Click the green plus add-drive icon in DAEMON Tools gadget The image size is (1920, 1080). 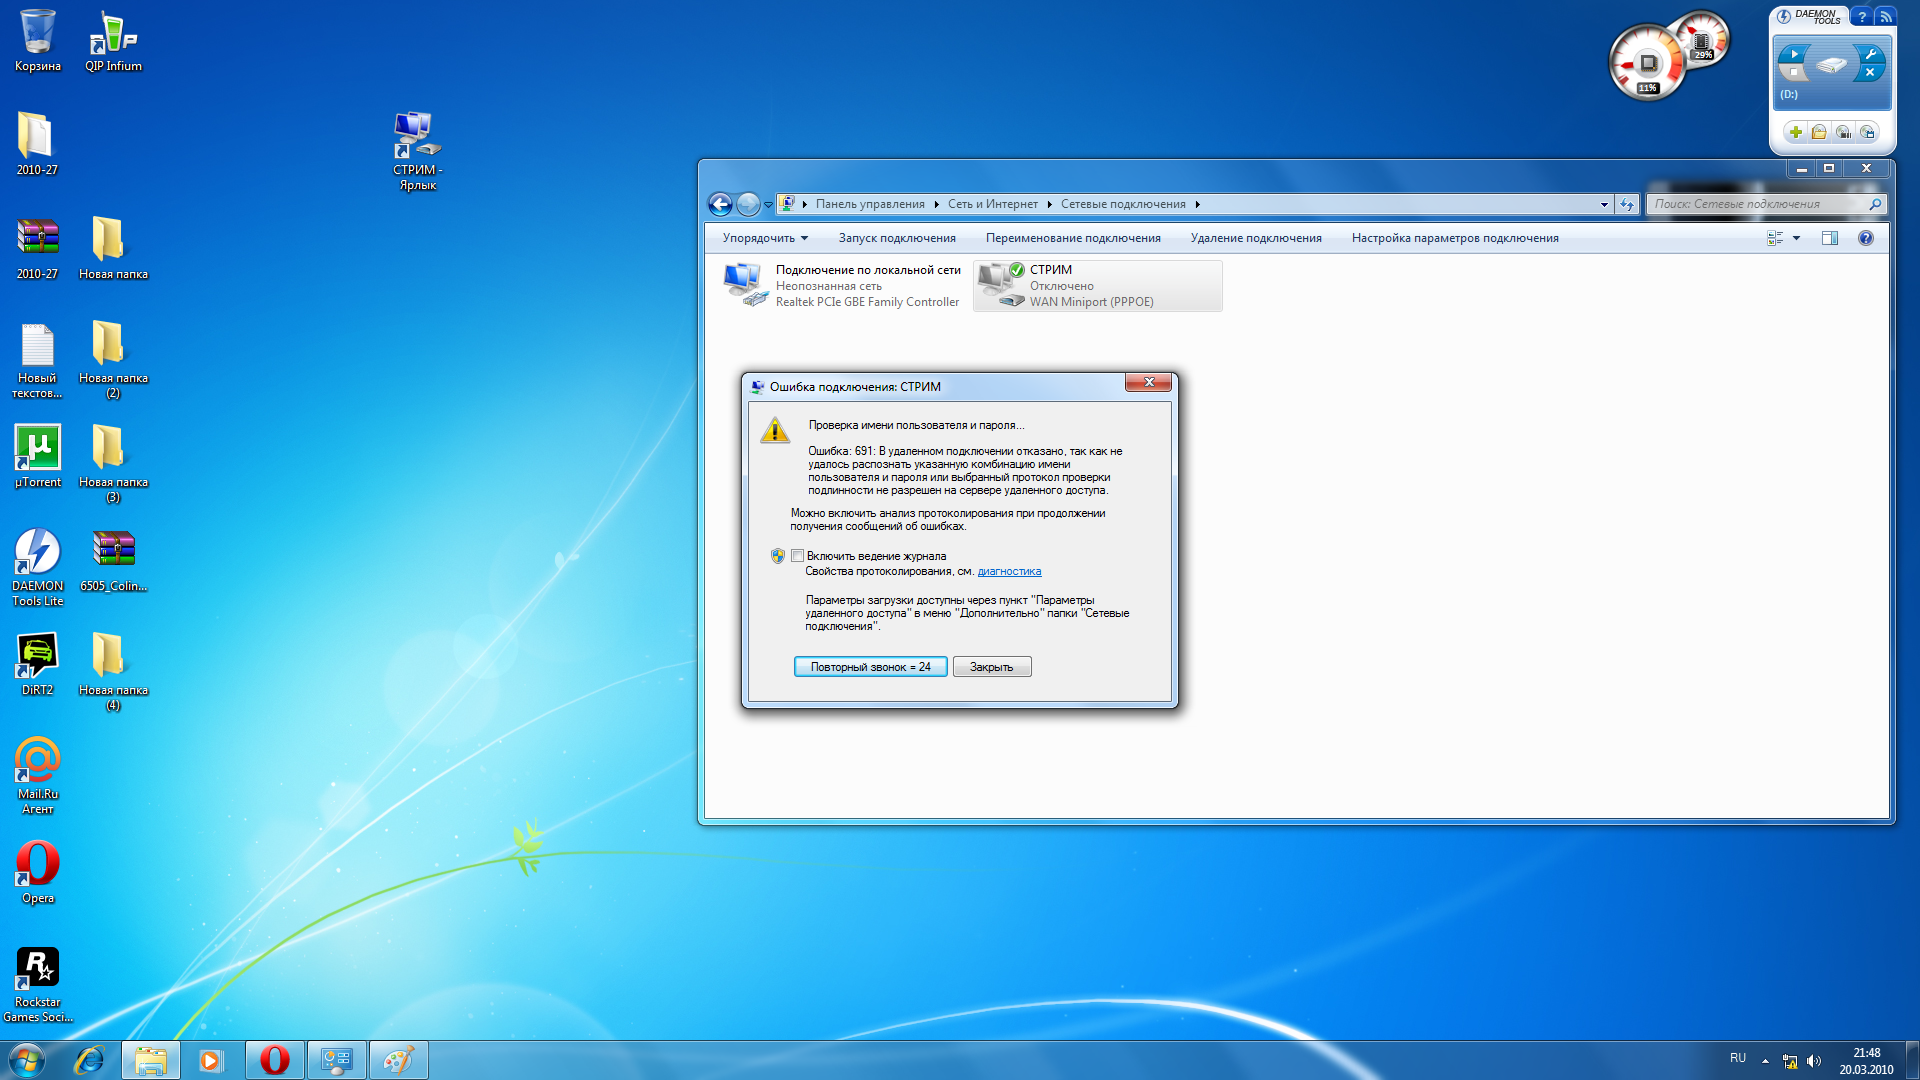coord(1795,132)
